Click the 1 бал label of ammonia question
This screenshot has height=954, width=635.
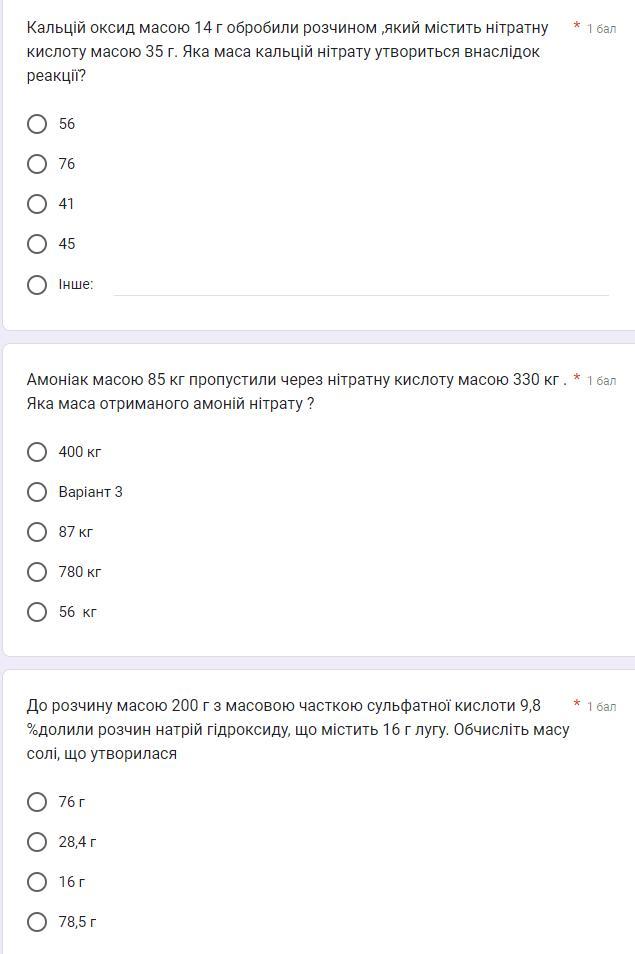pos(601,381)
